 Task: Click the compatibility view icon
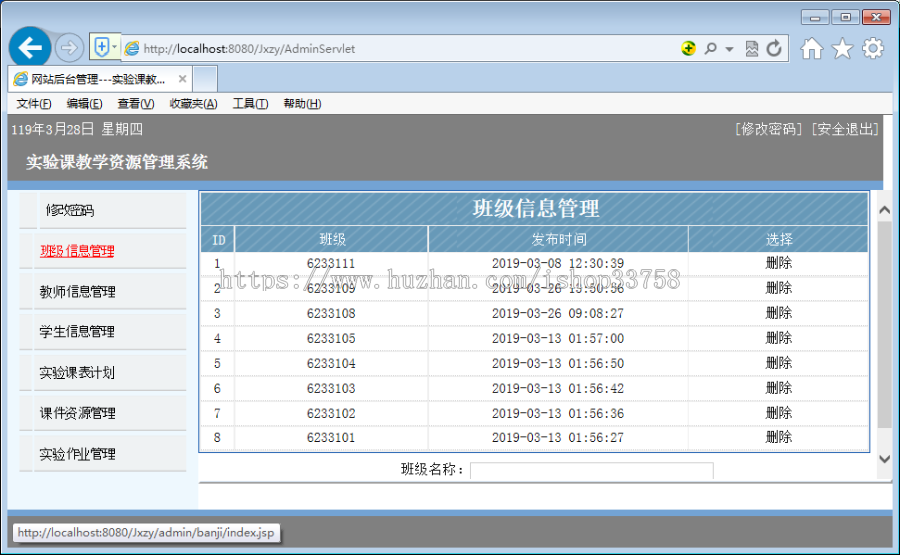pos(751,49)
